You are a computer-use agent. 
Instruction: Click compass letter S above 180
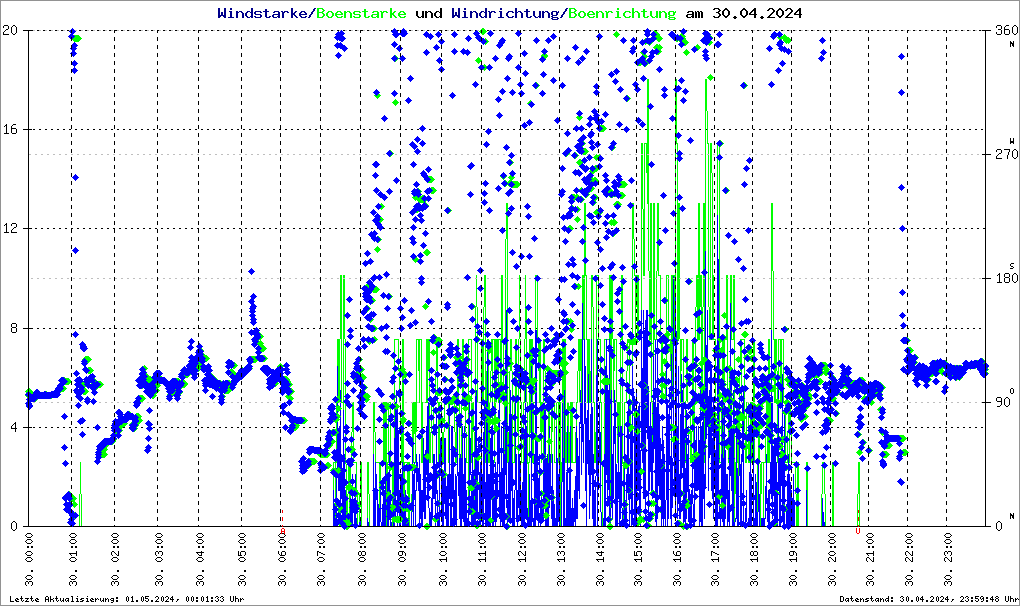1012,265
